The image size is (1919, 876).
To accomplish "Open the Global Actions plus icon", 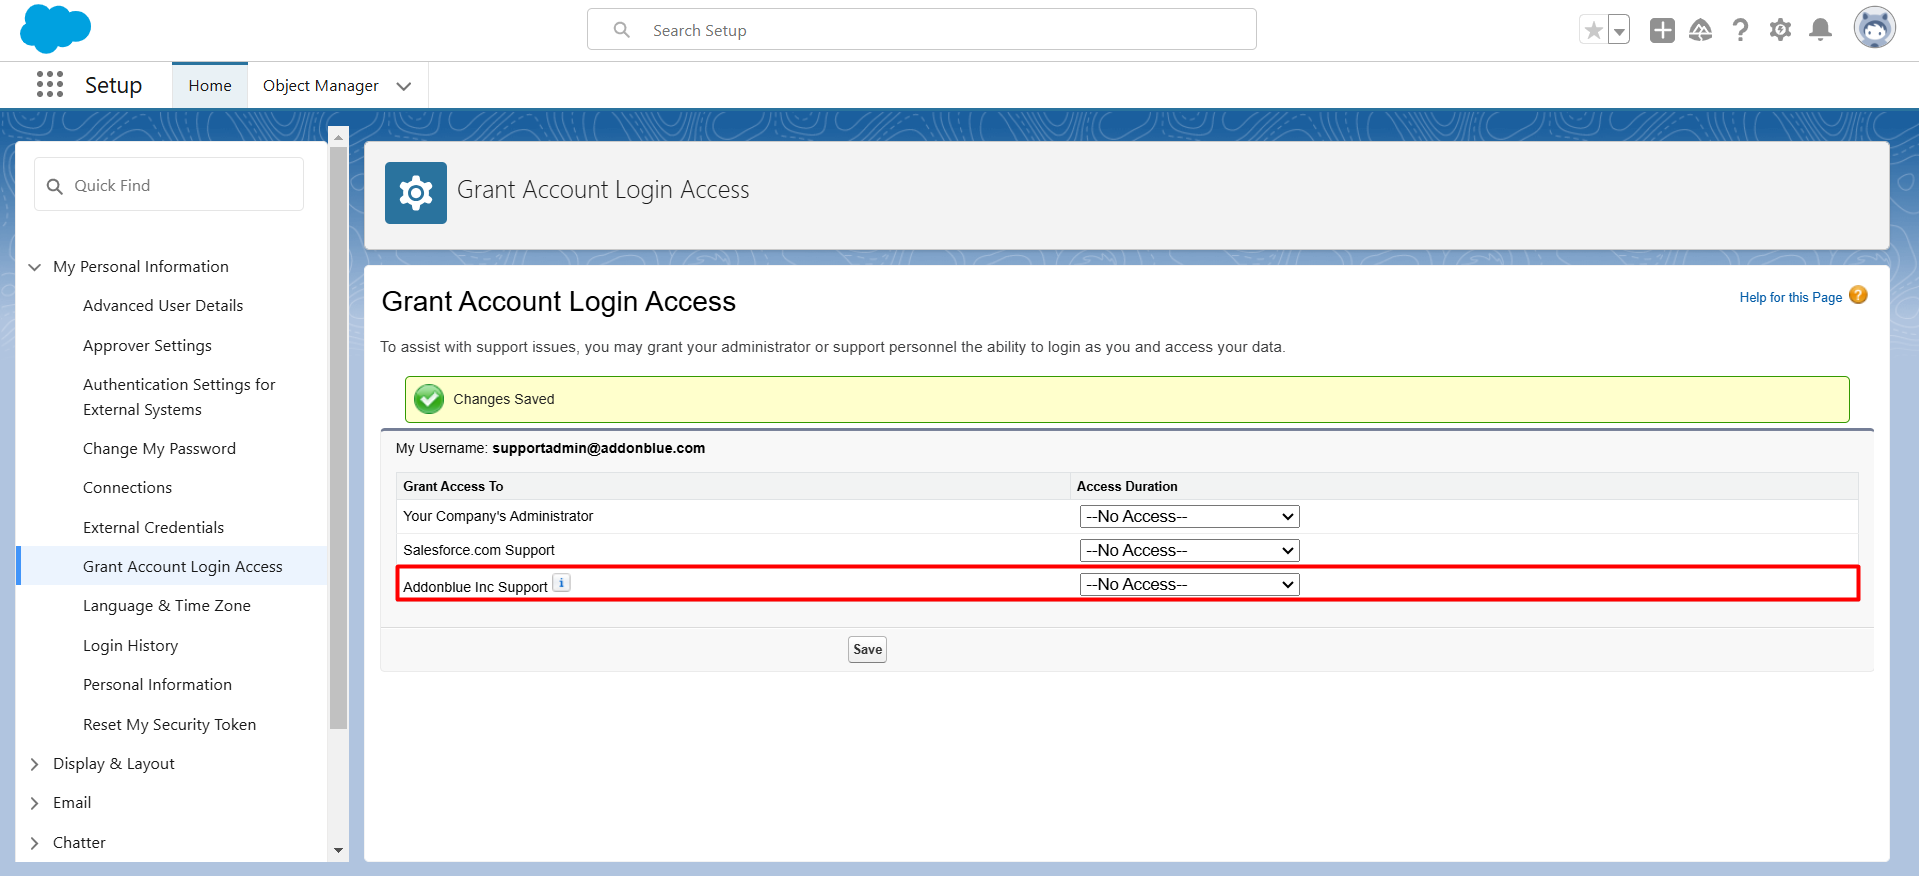I will (x=1662, y=30).
